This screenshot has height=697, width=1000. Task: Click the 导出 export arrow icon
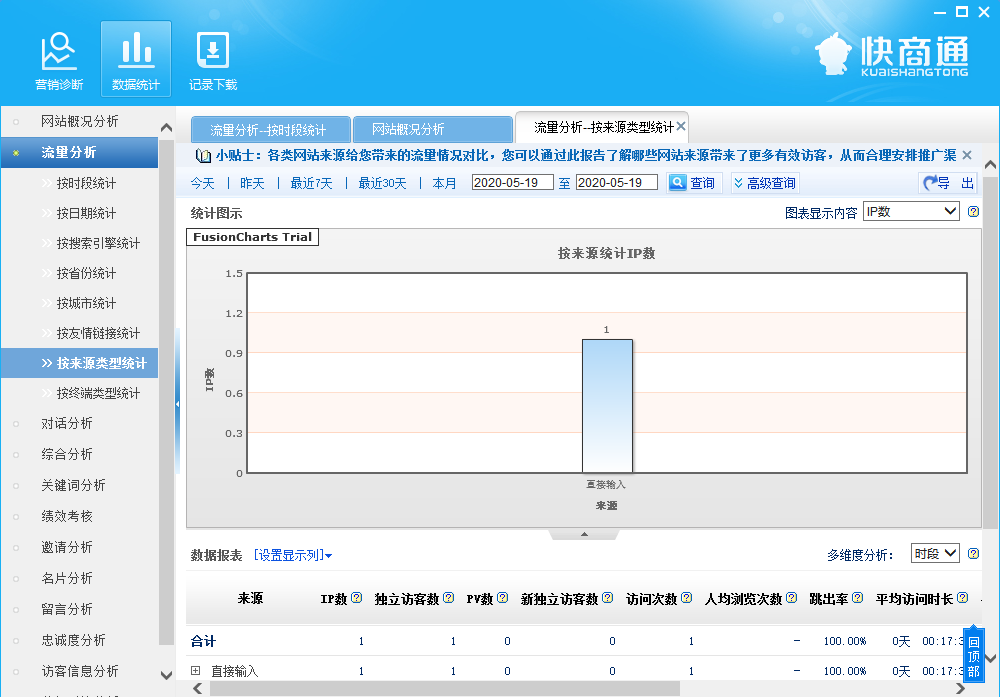point(931,181)
